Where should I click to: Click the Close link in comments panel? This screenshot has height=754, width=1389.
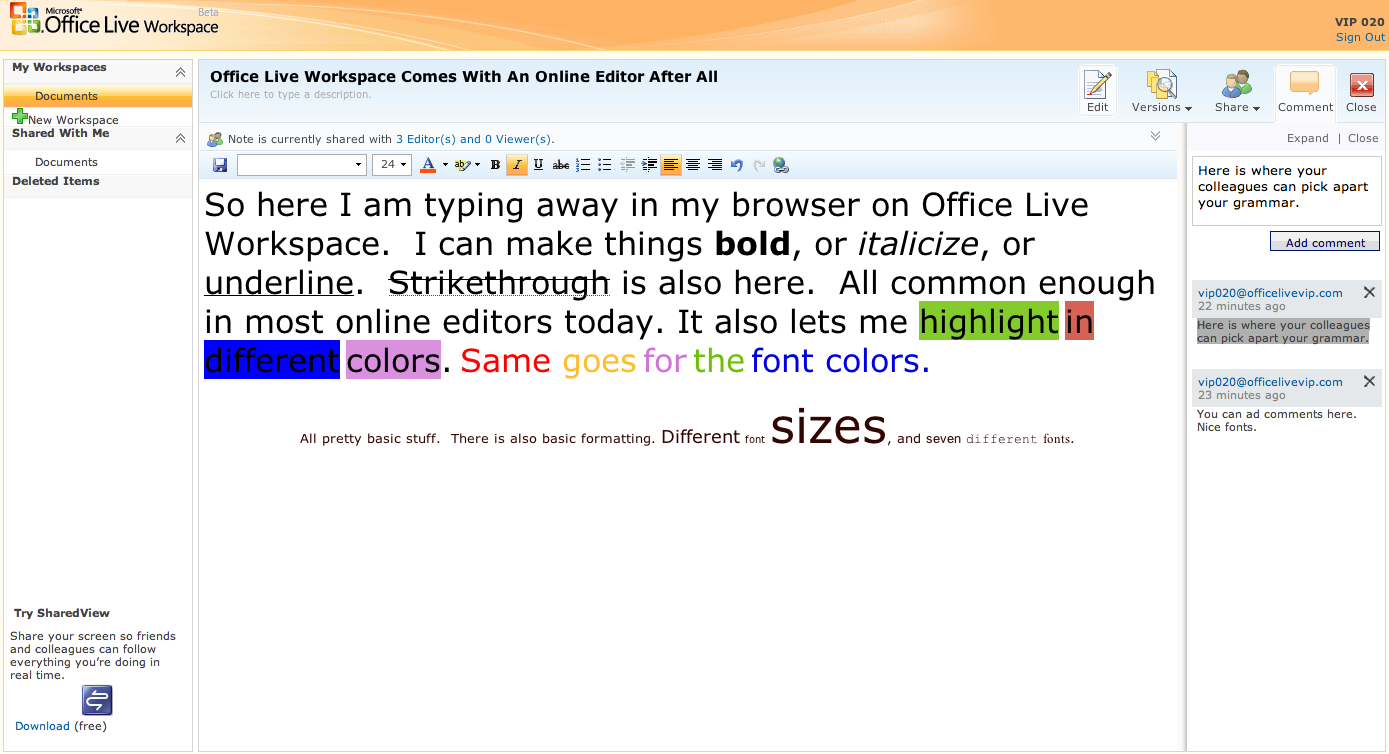click(1363, 138)
